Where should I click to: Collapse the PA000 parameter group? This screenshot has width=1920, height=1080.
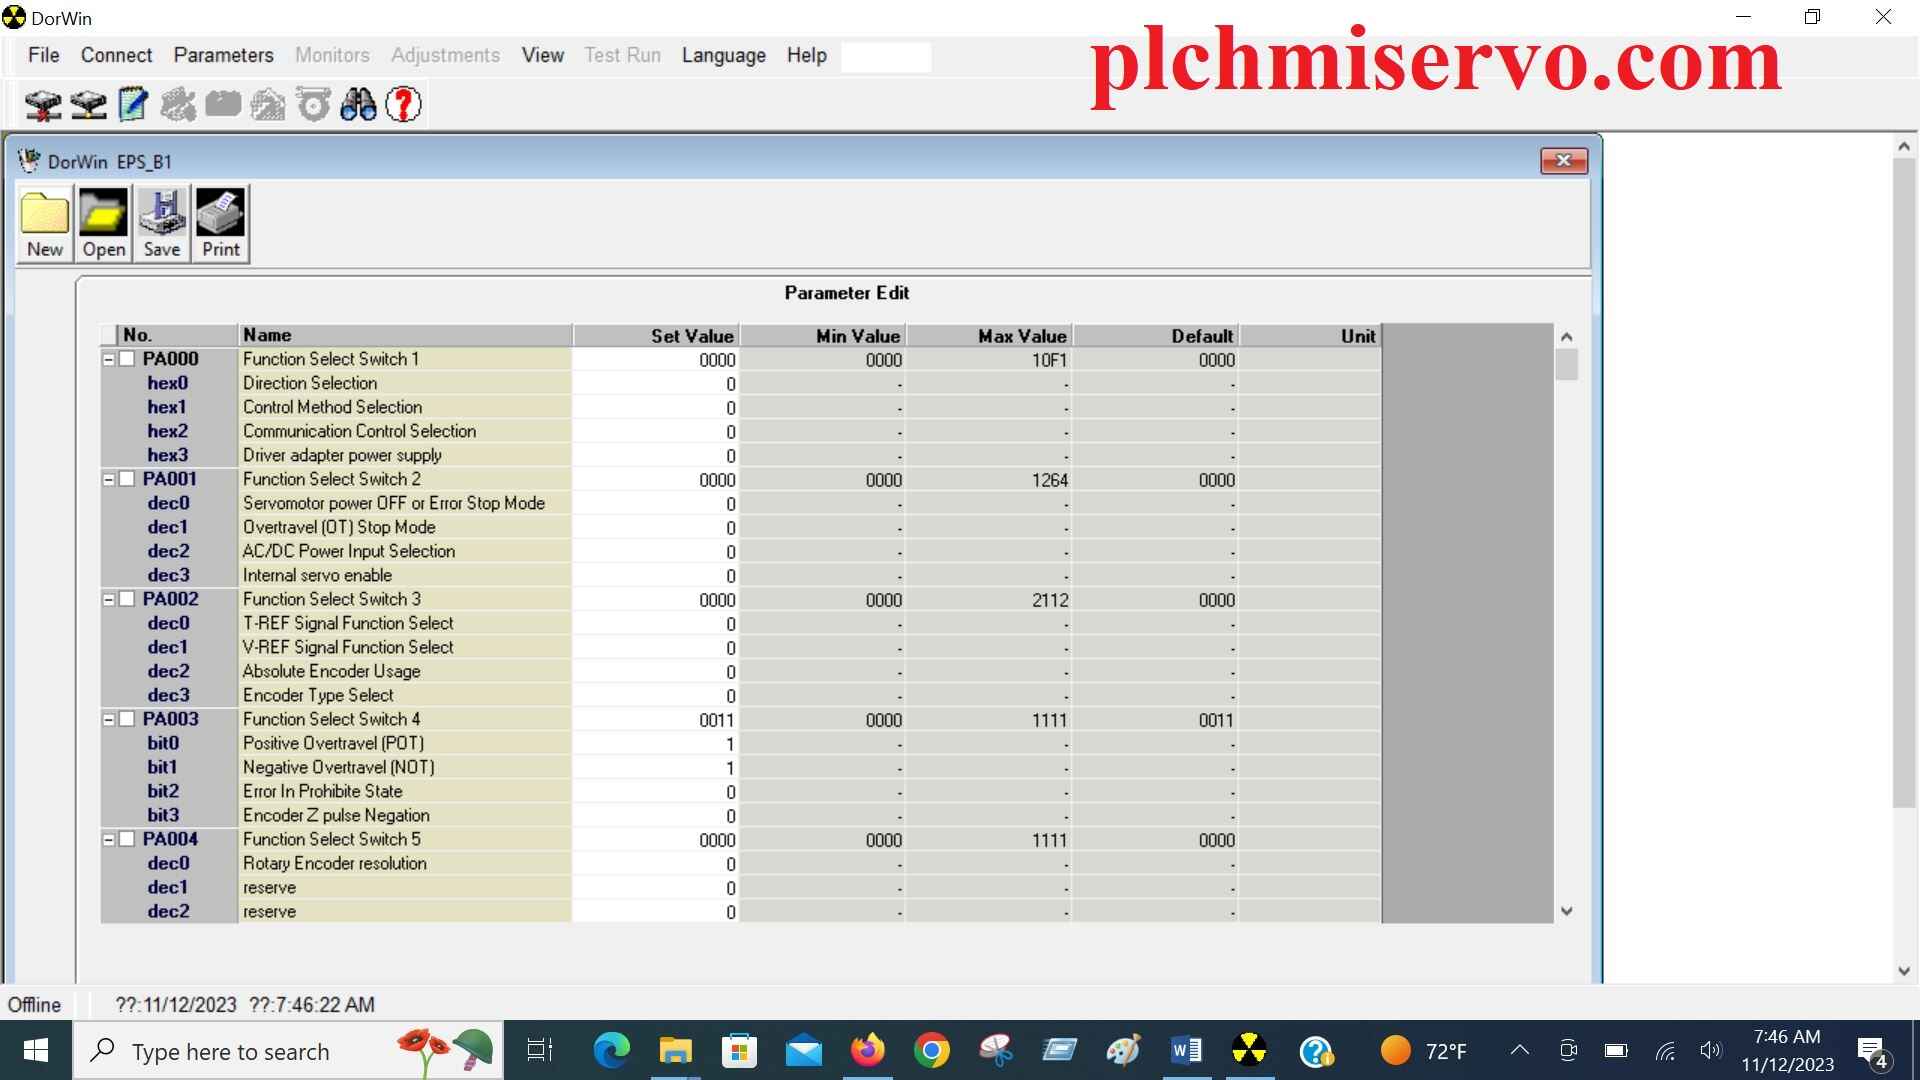tap(109, 359)
